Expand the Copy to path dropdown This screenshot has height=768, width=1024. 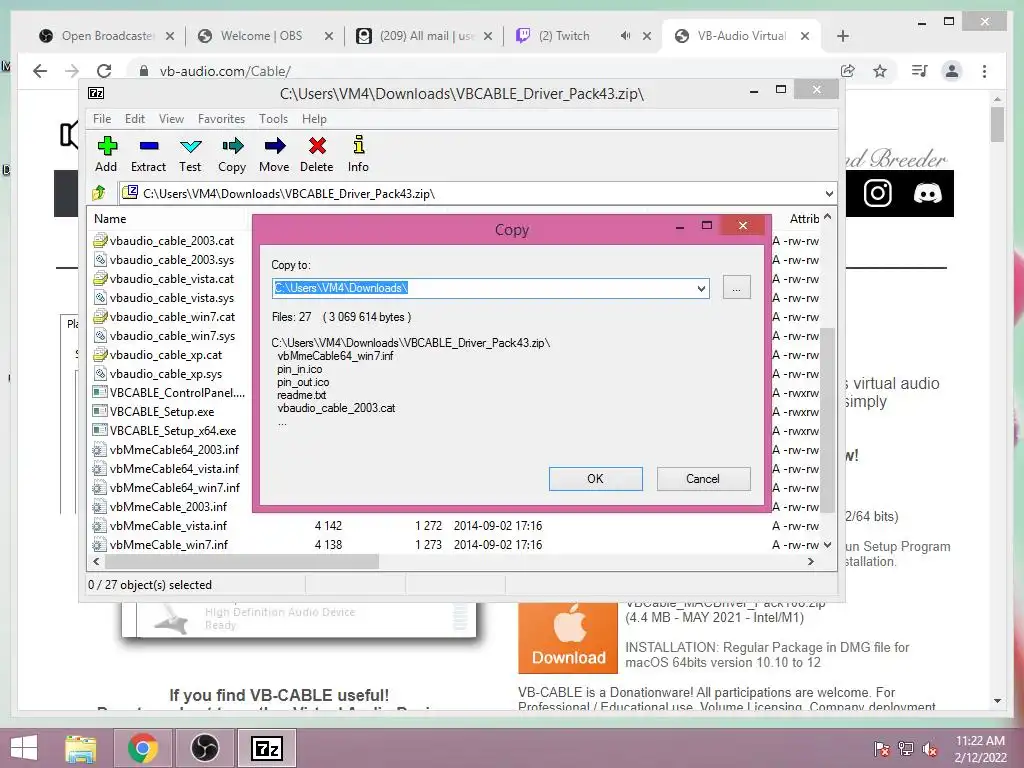(701, 288)
